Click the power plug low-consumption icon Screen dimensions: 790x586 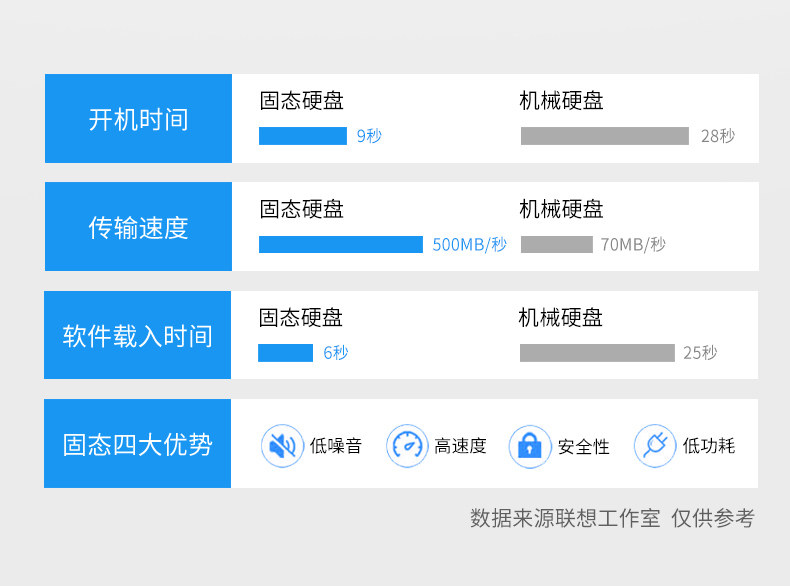(655, 446)
